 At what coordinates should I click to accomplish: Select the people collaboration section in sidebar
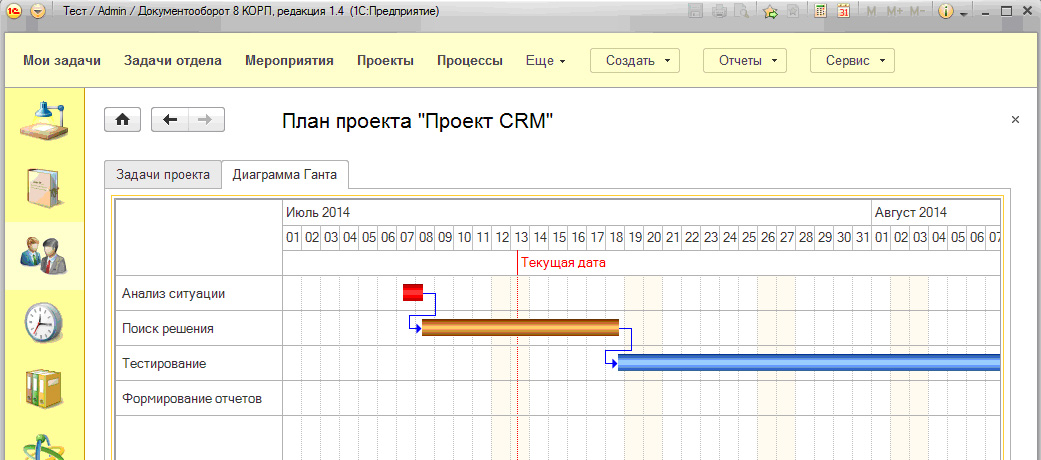pos(42,255)
